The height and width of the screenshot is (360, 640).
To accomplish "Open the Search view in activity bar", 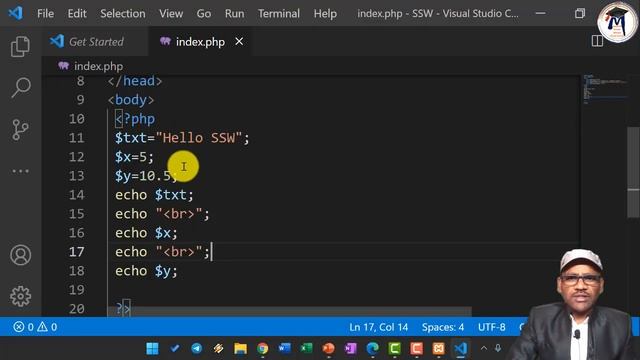I will click(x=20, y=87).
